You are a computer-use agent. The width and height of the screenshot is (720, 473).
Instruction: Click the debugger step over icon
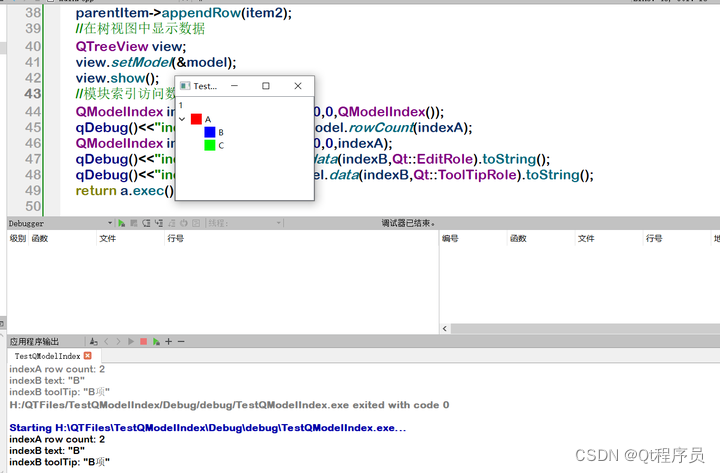click(146, 223)
